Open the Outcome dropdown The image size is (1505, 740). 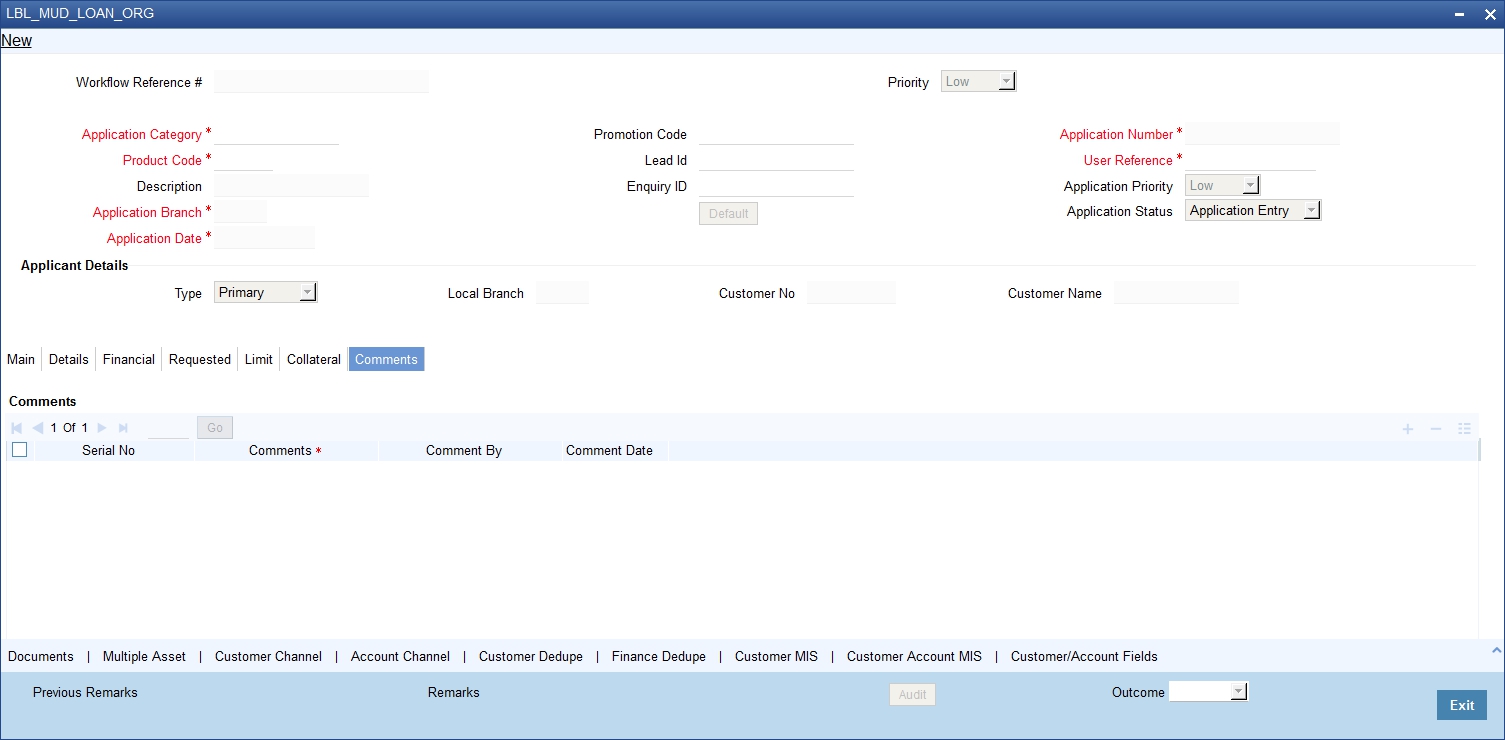point(1209,691)
